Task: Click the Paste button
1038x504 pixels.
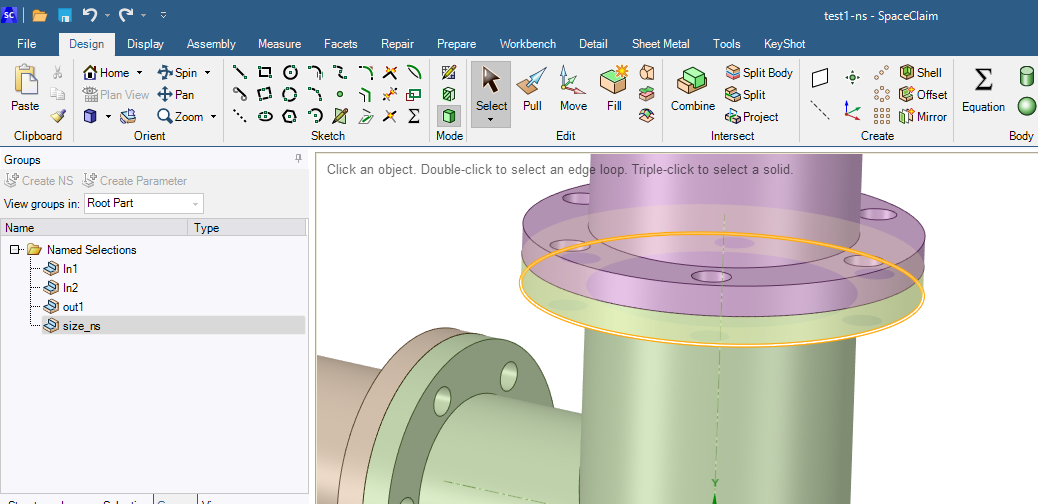Action: pyautogui.click(x=25, y=89)
